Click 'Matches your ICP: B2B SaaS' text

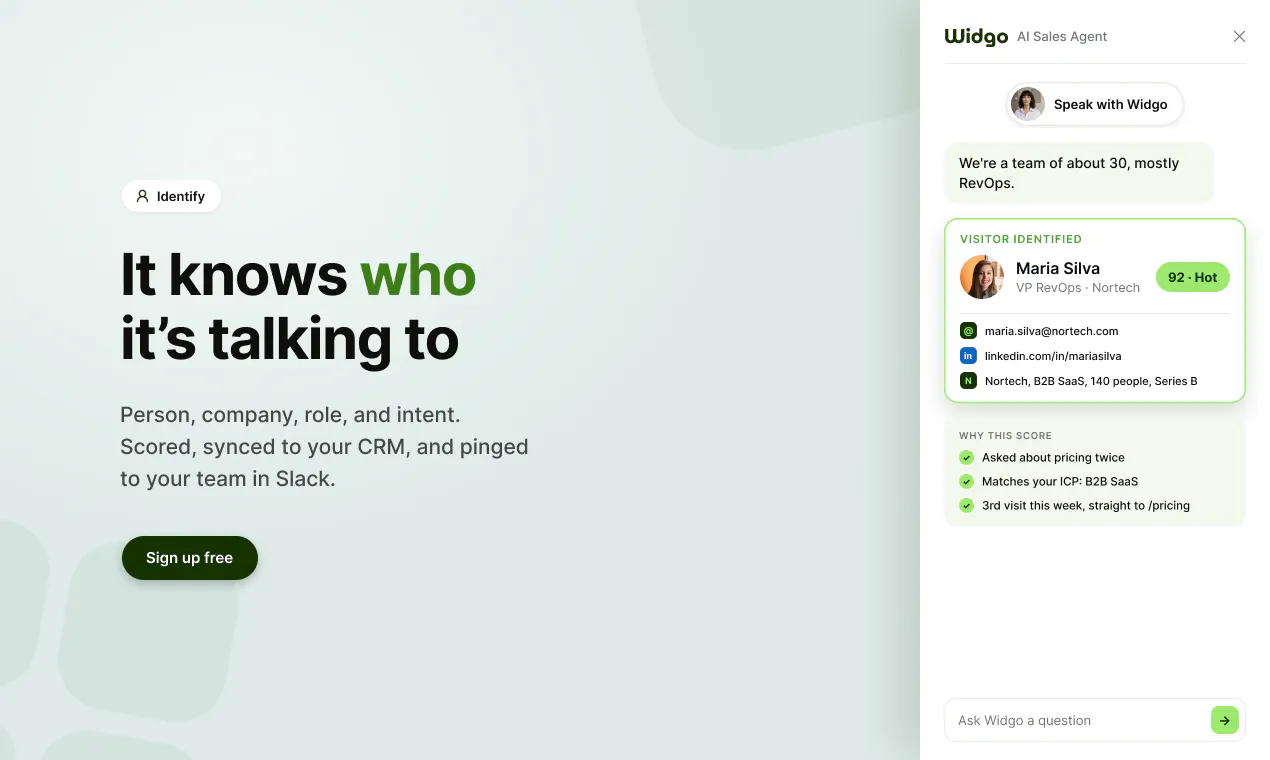1060,481
